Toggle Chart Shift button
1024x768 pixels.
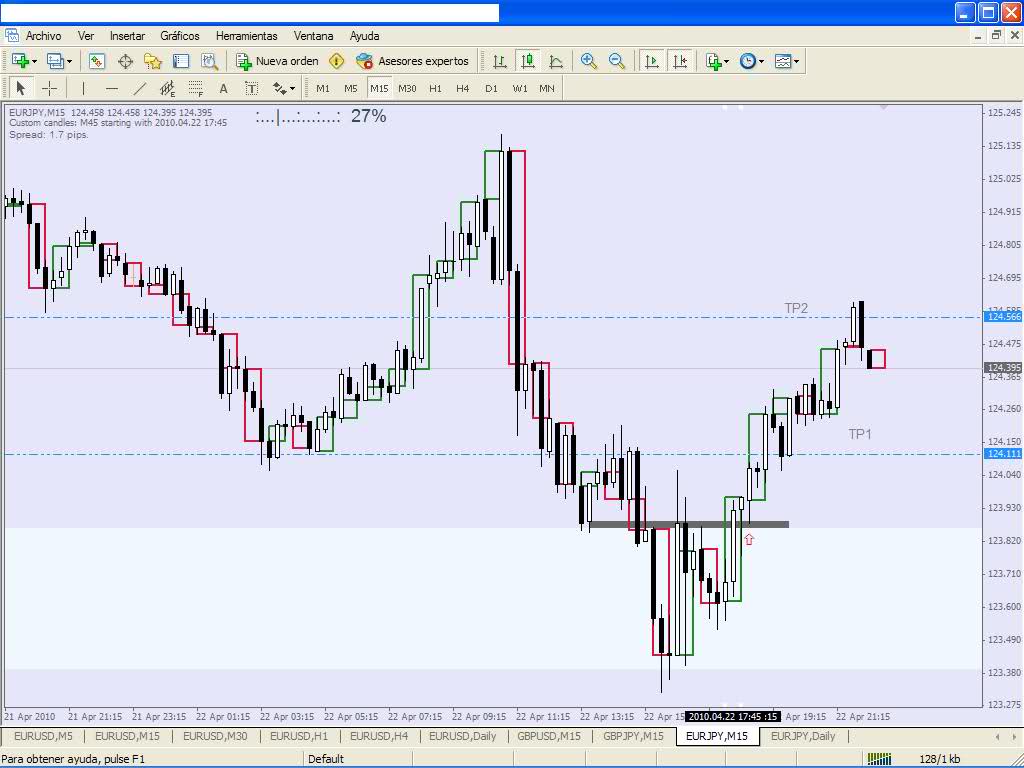pyautogui.click(x=680, y=61)
